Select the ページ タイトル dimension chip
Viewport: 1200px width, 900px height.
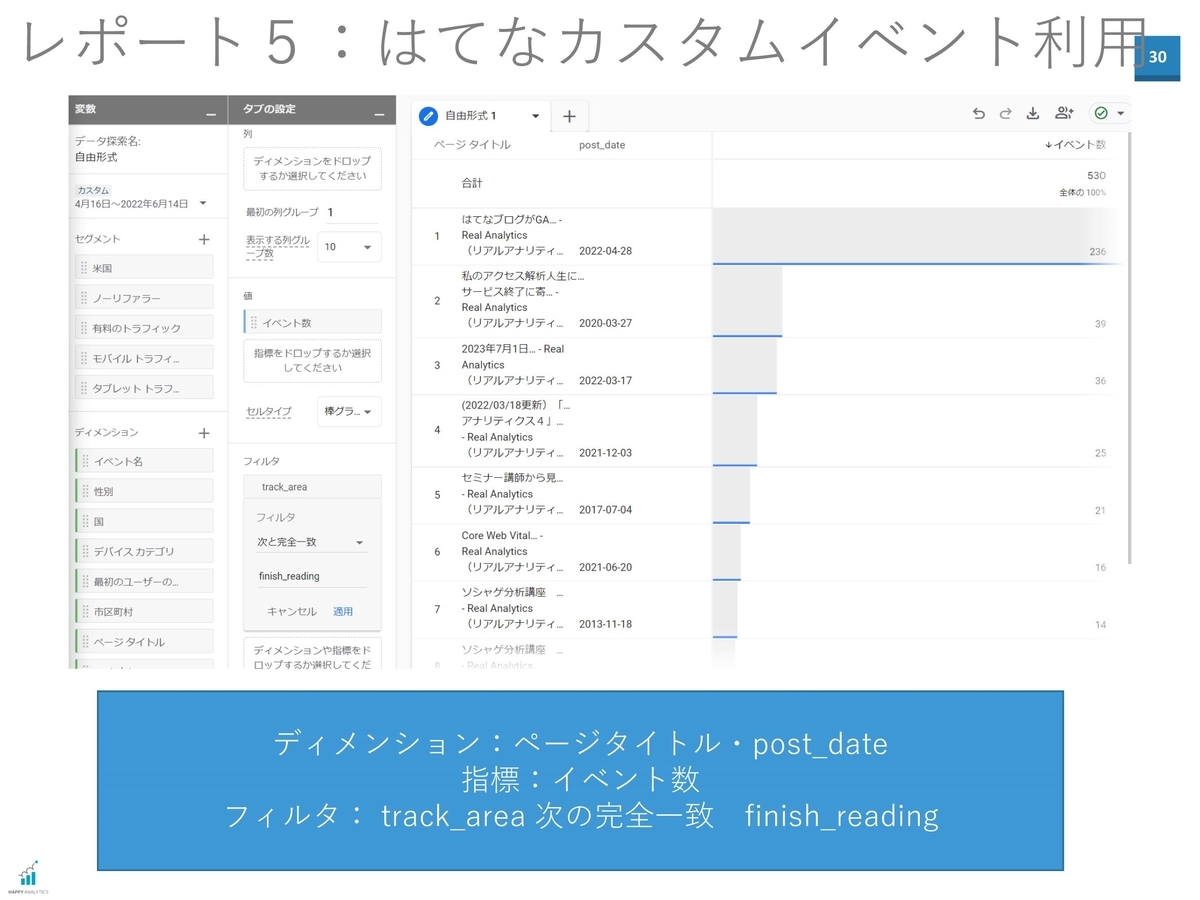144,641
